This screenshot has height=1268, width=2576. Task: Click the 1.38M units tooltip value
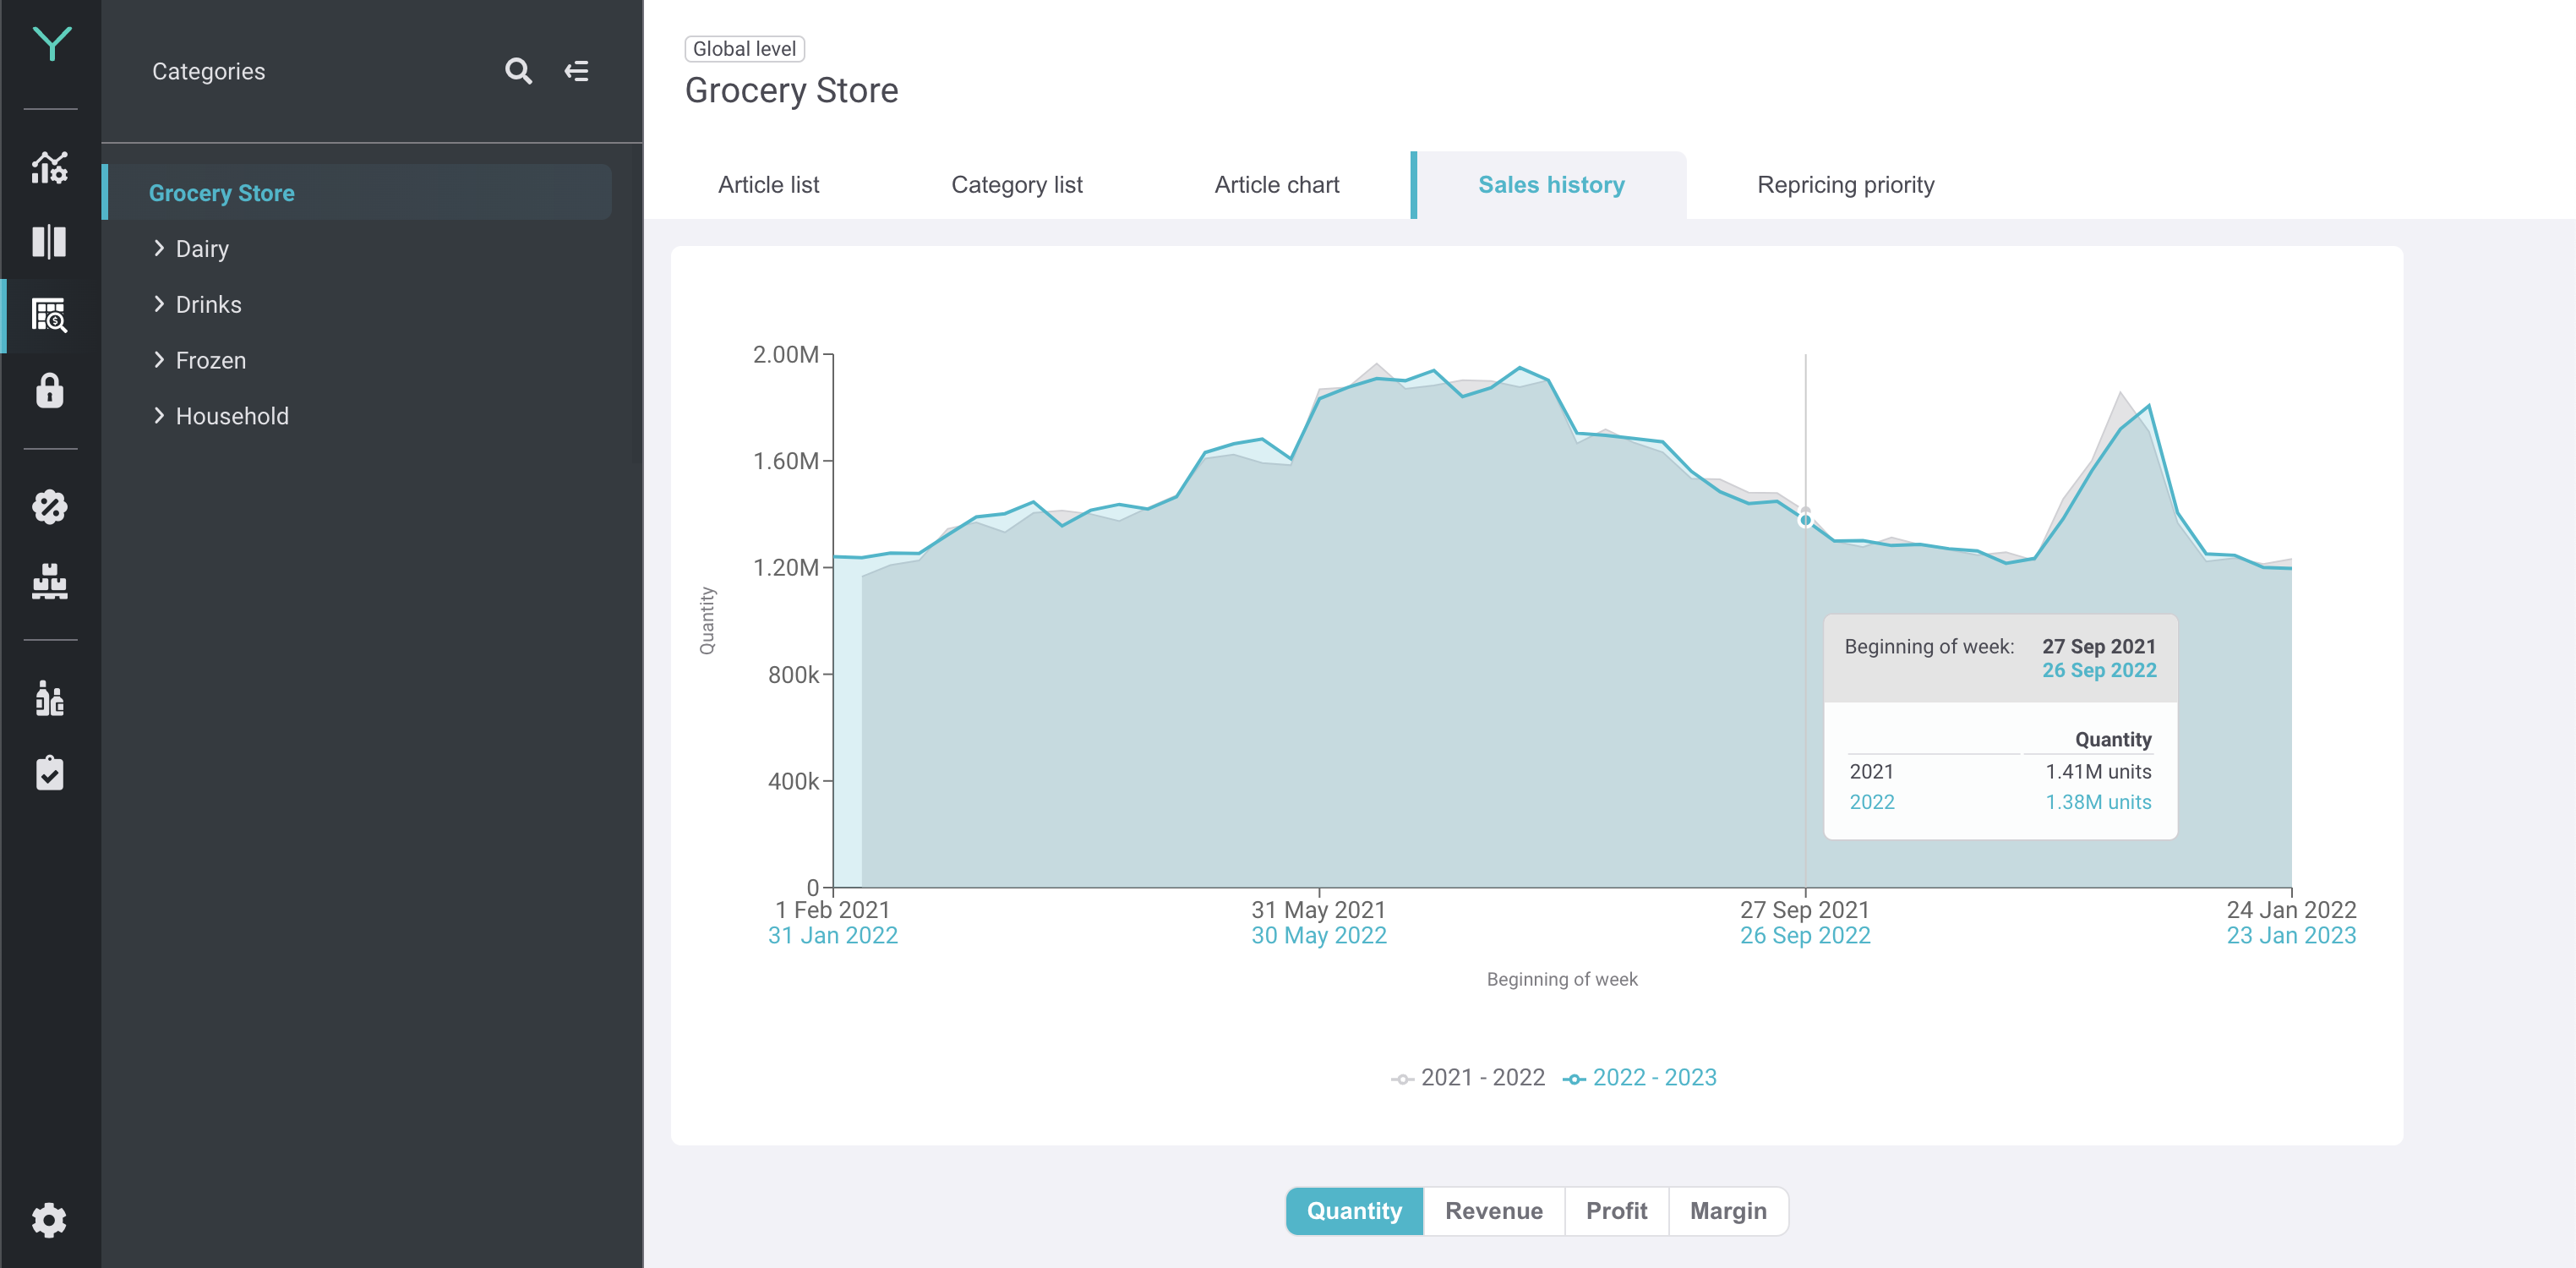coord(2098,802)
